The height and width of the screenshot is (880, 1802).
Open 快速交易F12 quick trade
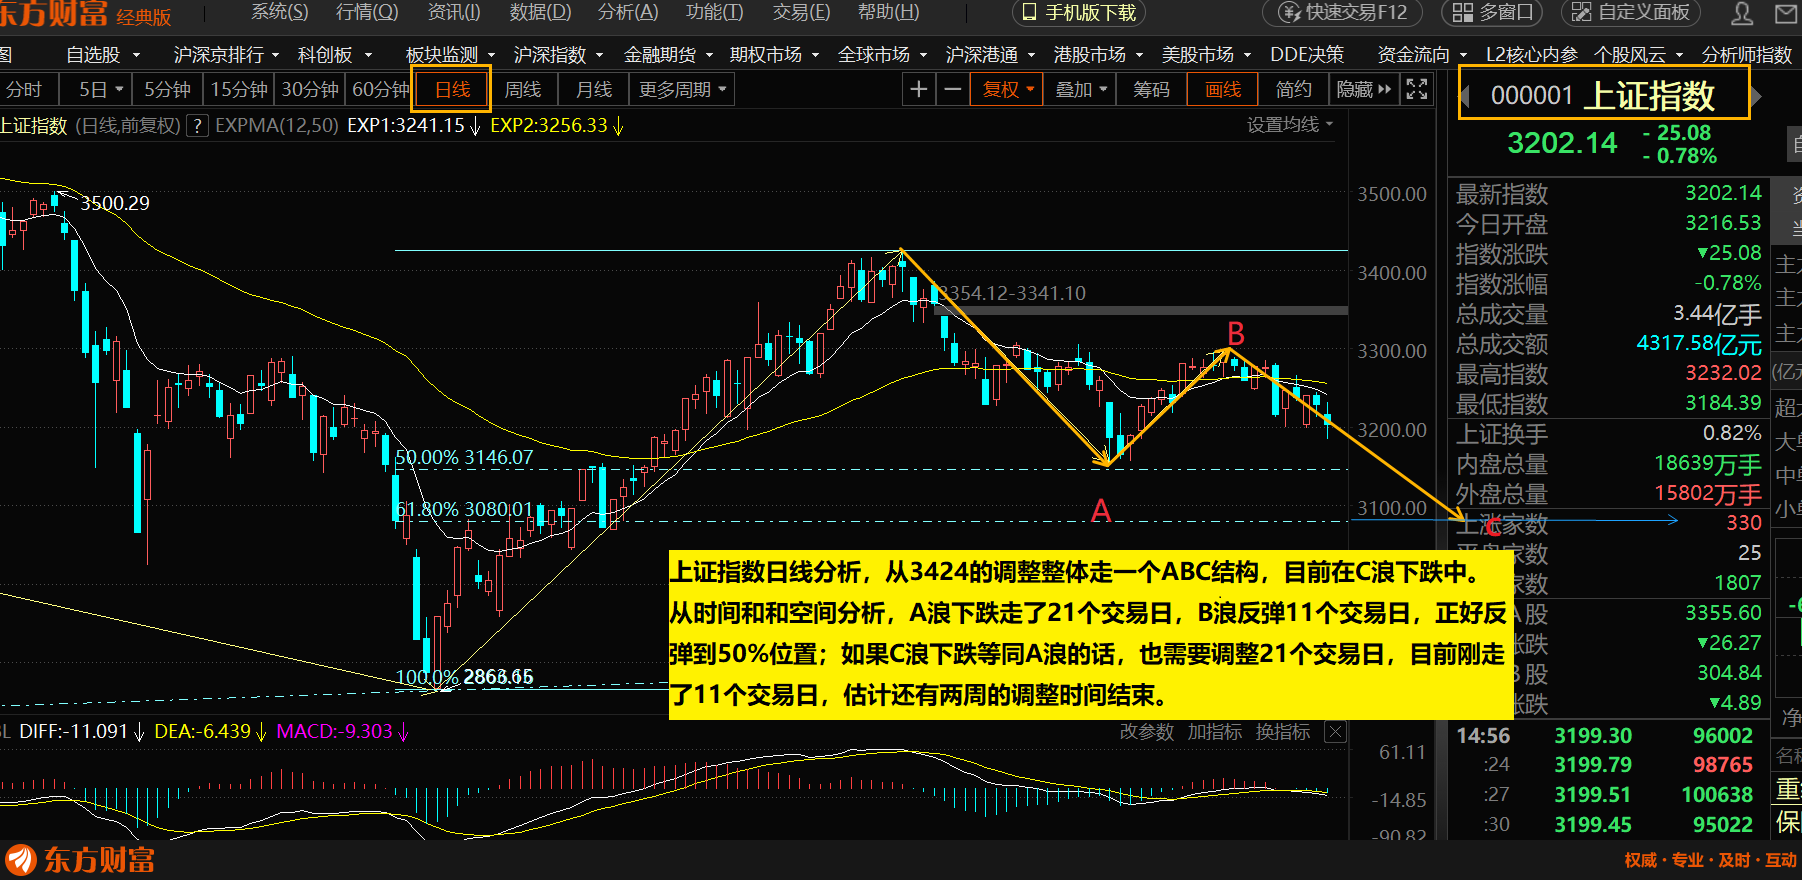pos(1343,13)
